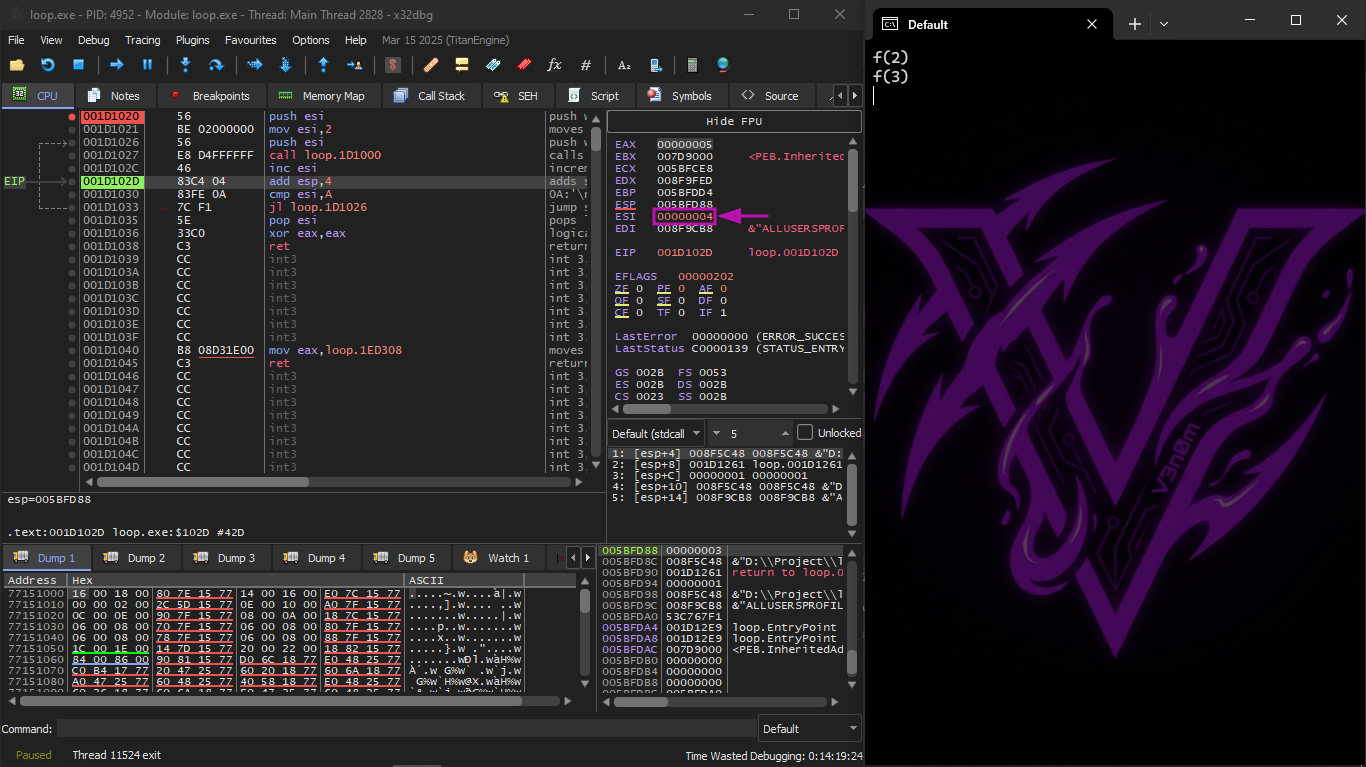
Task: Open the calculator tool icon
Action: click(x=691, y=65)
